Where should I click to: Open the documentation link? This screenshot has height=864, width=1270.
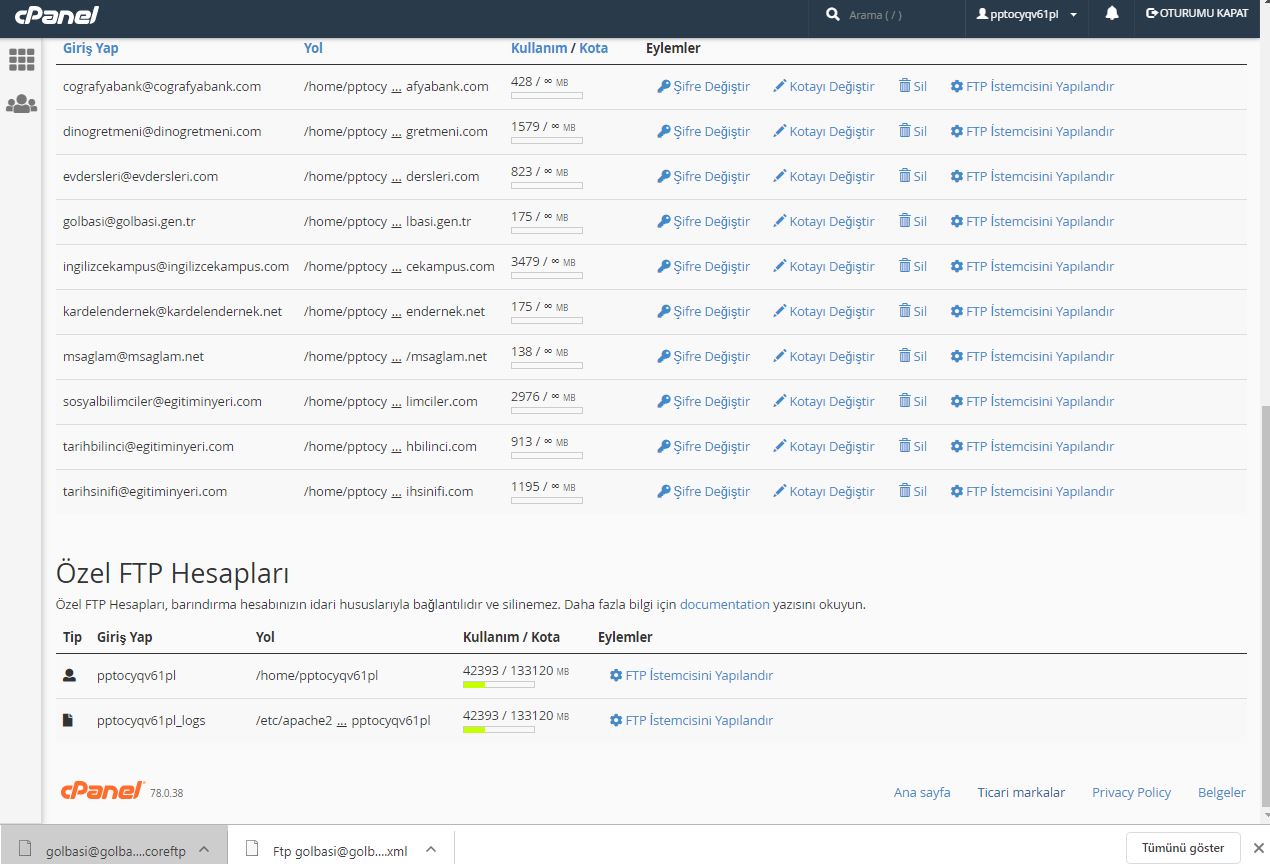[x=724, y=605]
